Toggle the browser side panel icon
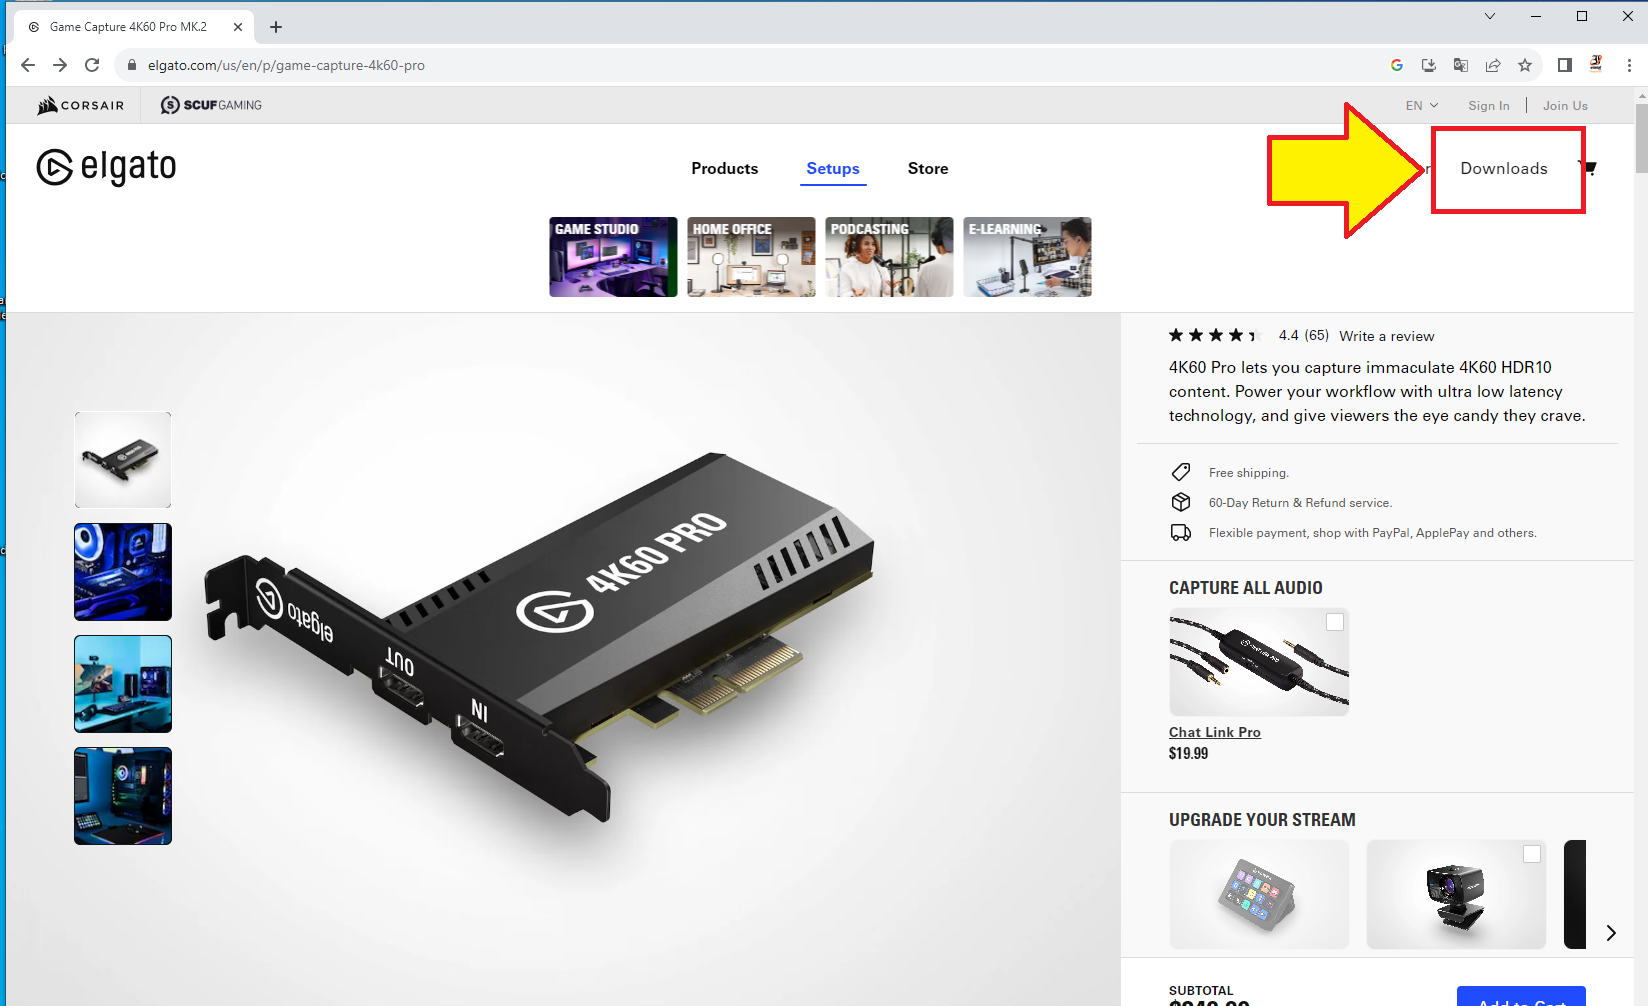Viewport: 1648px width, 1006px height. (1564, 65)
